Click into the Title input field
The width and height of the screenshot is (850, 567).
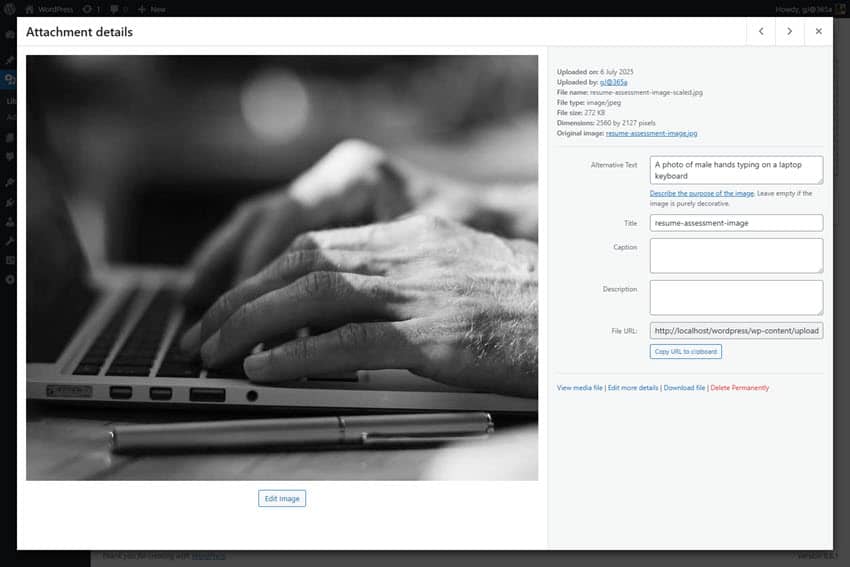click(736, 223)
